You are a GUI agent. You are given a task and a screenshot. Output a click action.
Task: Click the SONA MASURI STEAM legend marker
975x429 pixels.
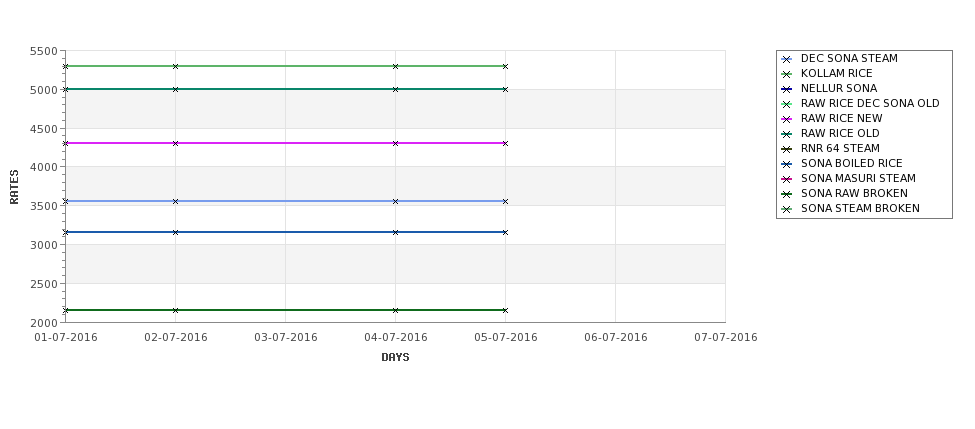tap(787, 179)
